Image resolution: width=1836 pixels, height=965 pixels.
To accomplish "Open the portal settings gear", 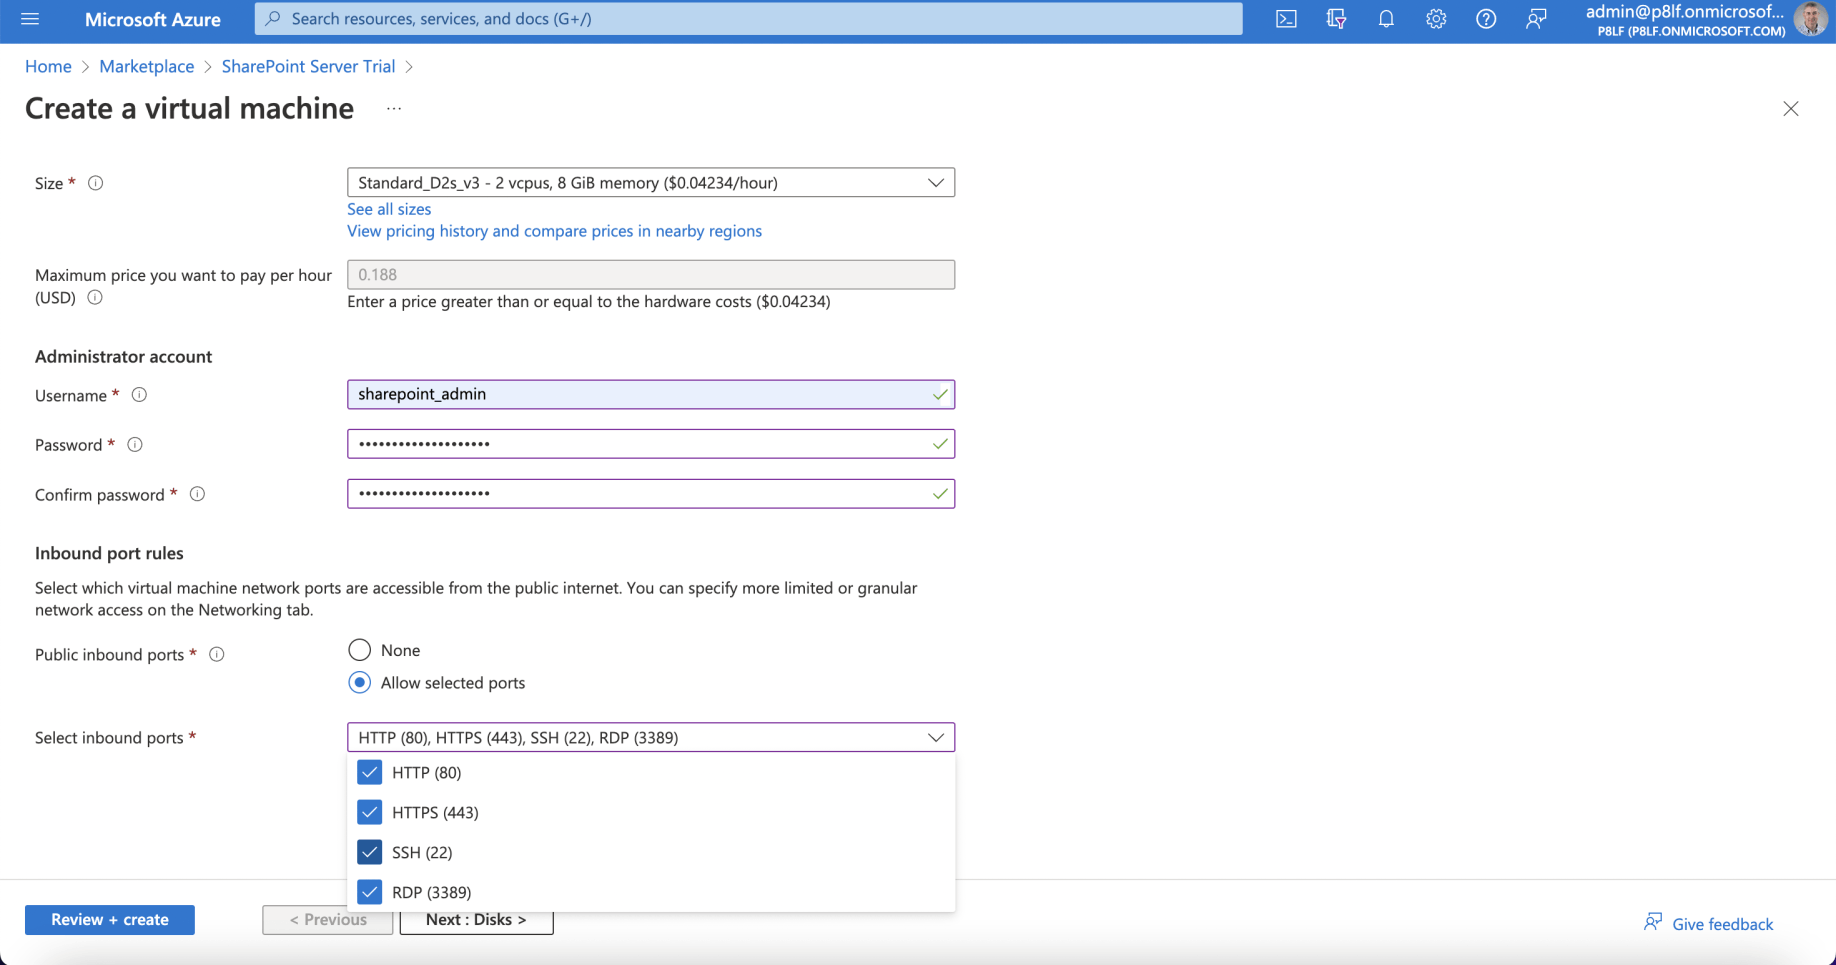I will [x=1436, y=19].
